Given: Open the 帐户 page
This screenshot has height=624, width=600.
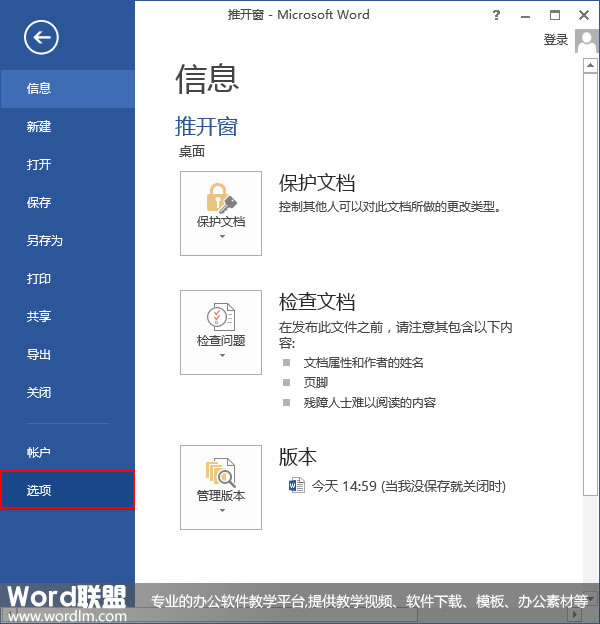Looking at the screenshot, I should (x=67, y=452).
